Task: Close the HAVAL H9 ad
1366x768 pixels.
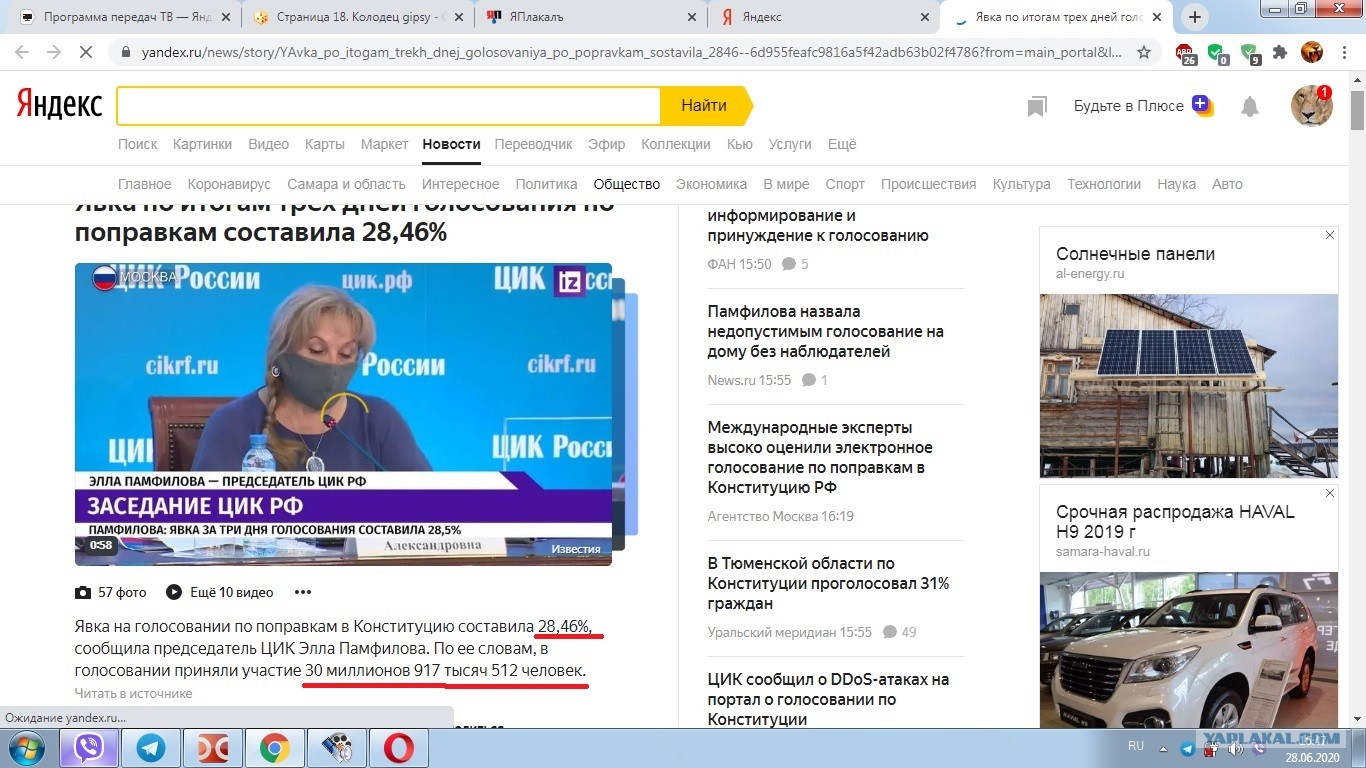Action: [1330, 493]
